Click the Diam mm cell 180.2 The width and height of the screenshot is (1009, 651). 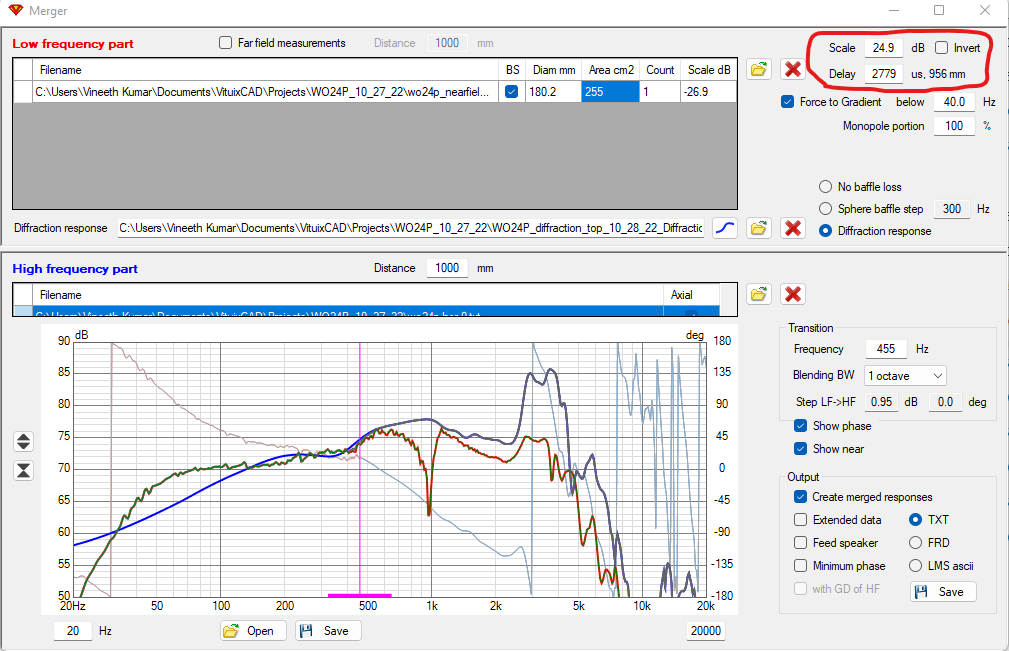553,91
